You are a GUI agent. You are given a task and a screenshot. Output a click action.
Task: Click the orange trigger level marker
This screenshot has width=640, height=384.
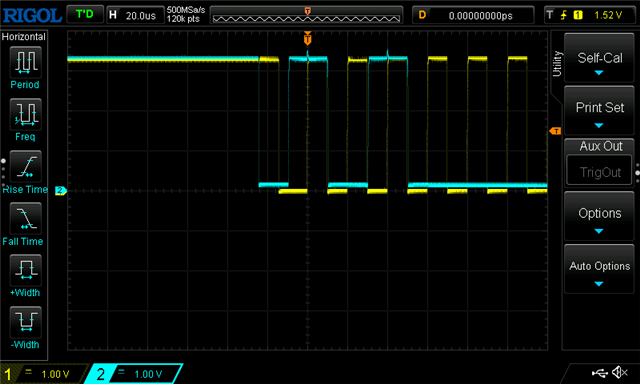(555, 131)
